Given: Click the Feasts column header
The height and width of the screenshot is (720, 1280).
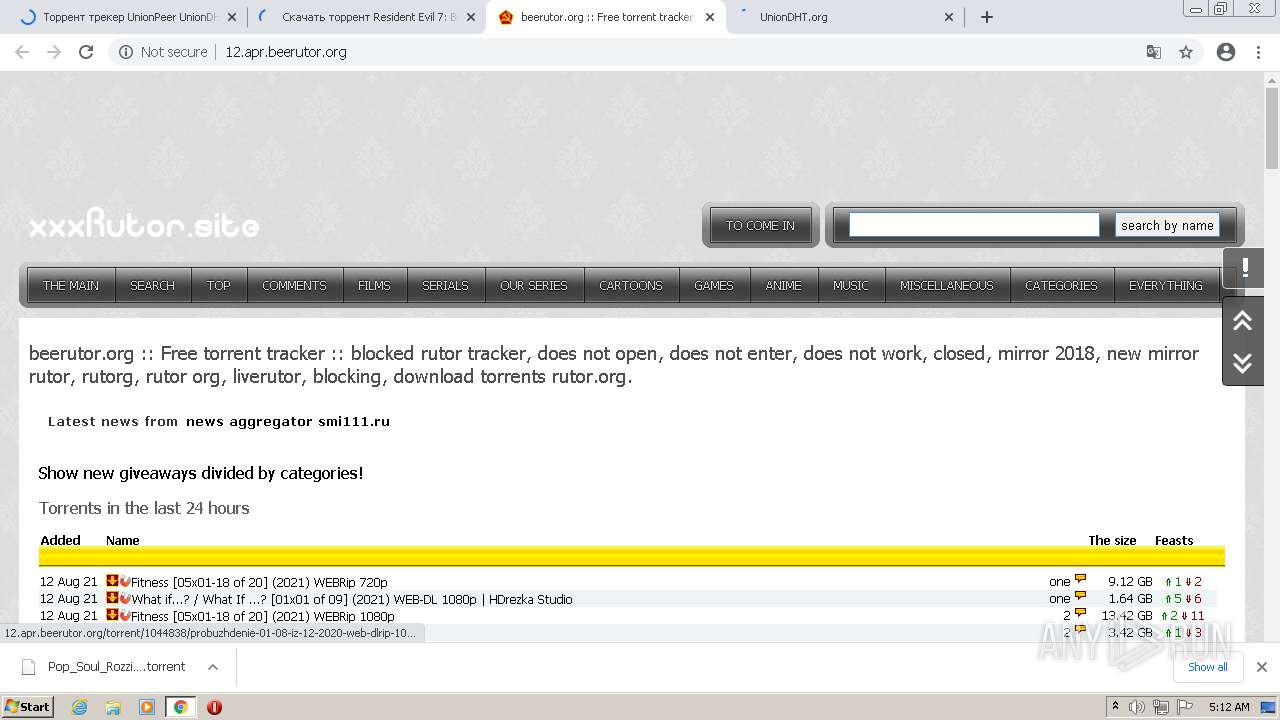Looking at the screenshot, I should (x=1174, y=540).
